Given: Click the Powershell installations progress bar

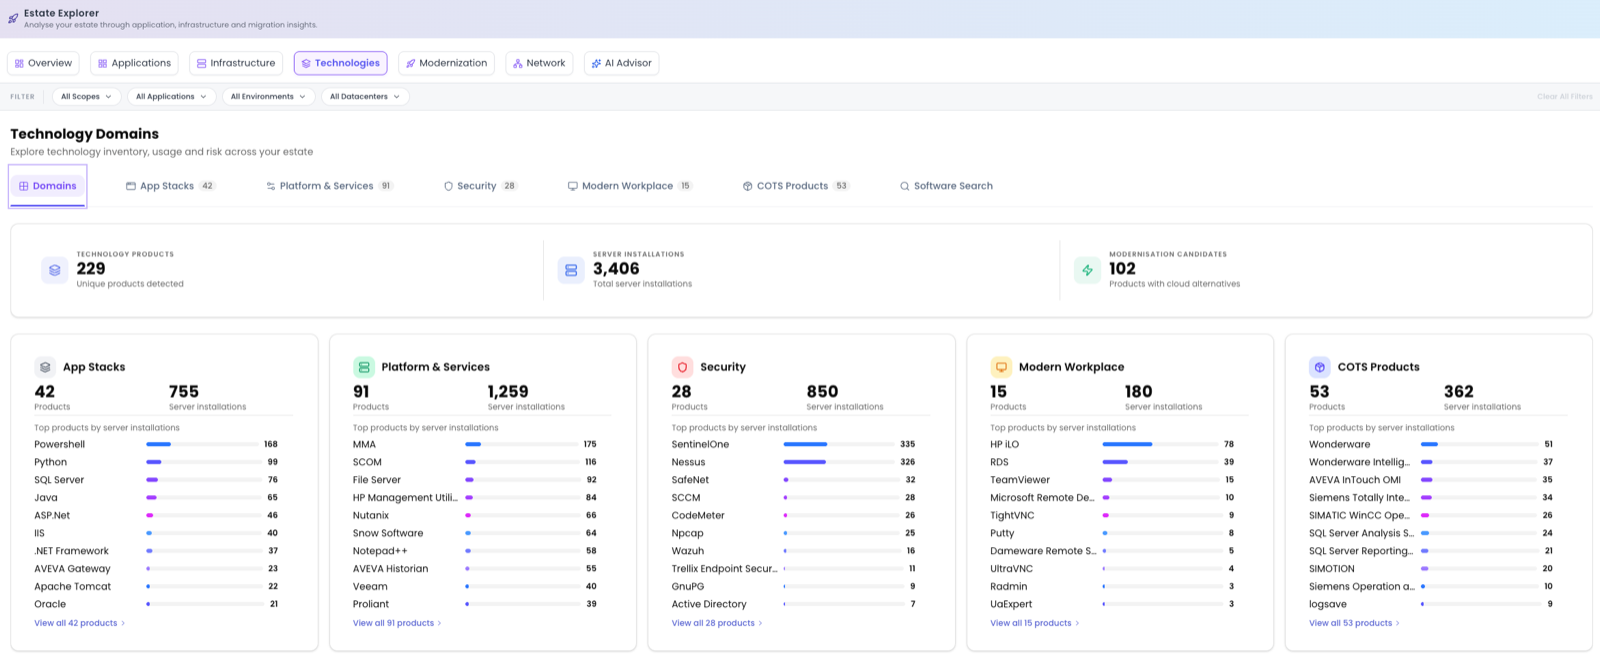Looking at the screenshot, I should [x=202, y=444].
